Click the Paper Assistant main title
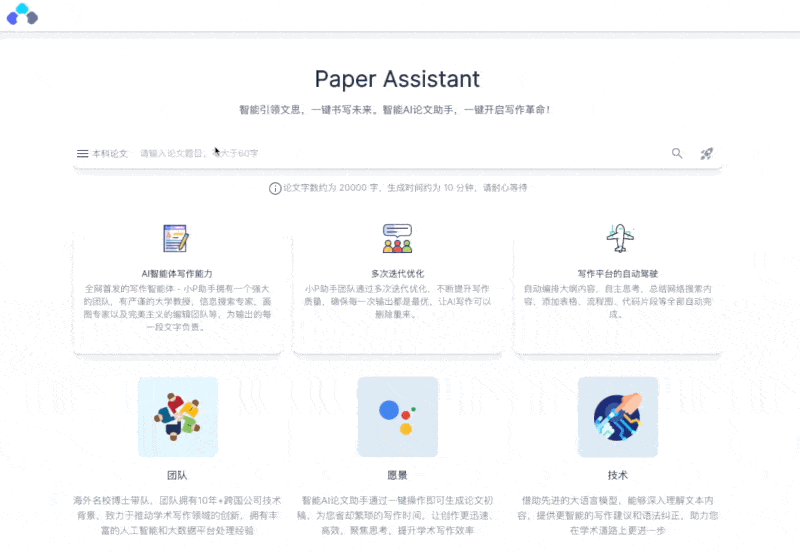This screenshot has height=552, width=800. click(x=397, y=79)
